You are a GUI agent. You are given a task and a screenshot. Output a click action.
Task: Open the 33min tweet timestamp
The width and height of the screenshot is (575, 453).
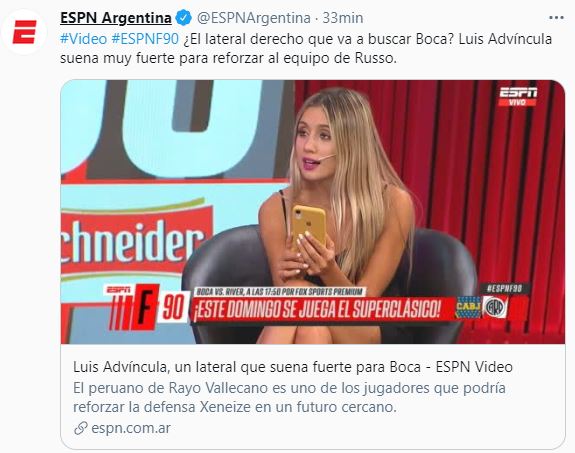coord(343,18)
